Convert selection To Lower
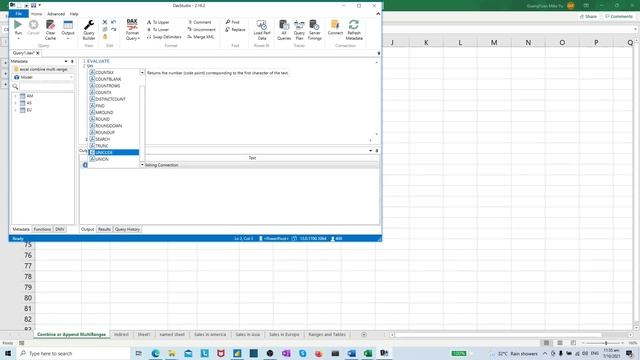The image size is (640, 360). coord(158,30)
